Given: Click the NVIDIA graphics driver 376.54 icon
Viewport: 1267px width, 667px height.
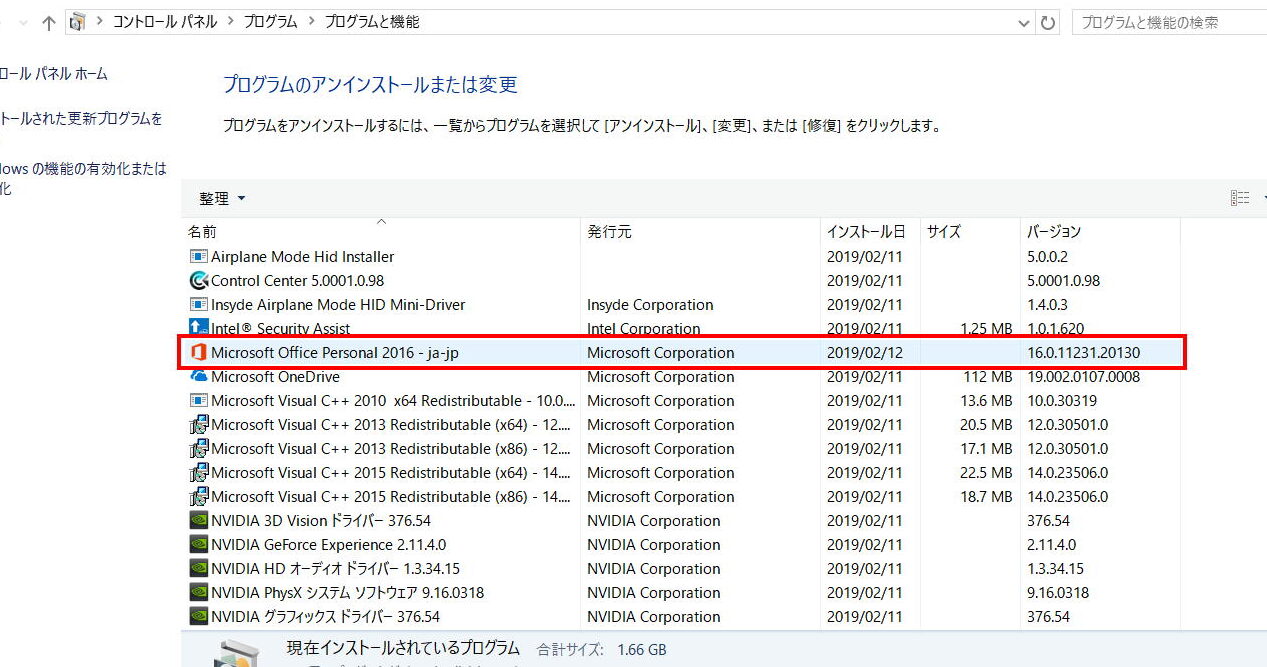Looking at the screenshot, I should pyautogui.click(x=198, y=617).
